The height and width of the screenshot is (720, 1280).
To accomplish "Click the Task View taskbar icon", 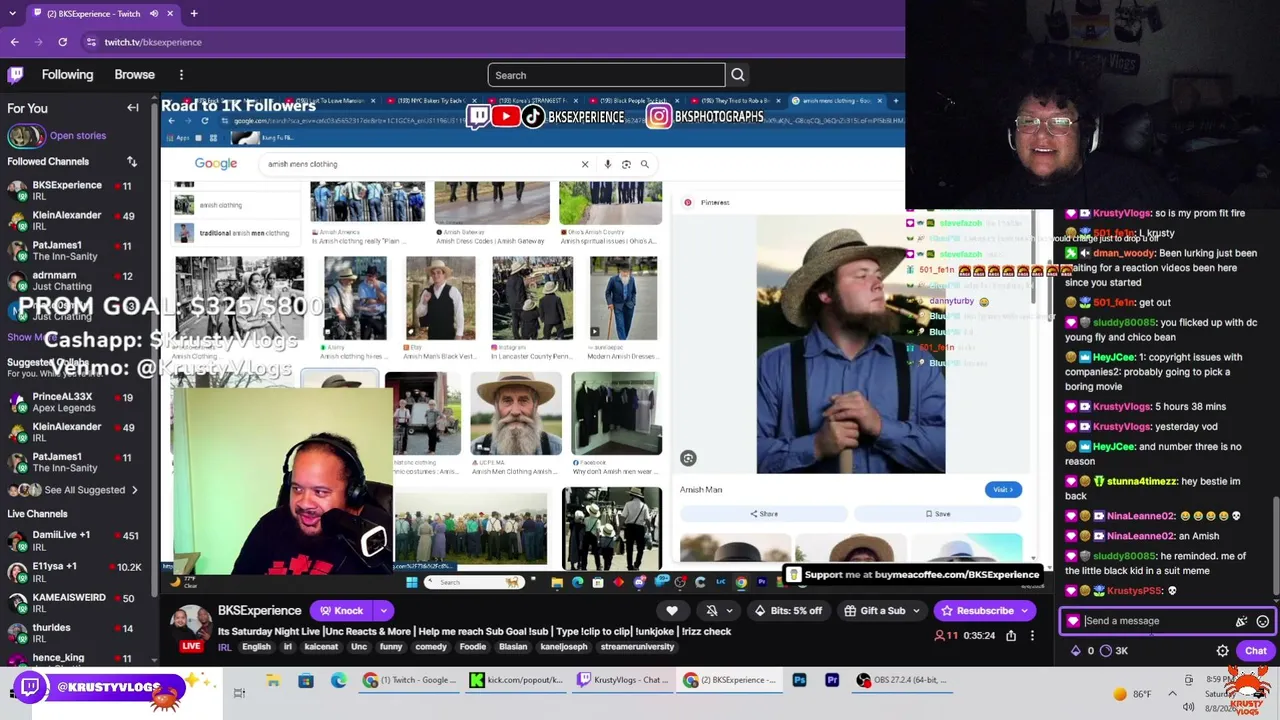I will 239,692.
